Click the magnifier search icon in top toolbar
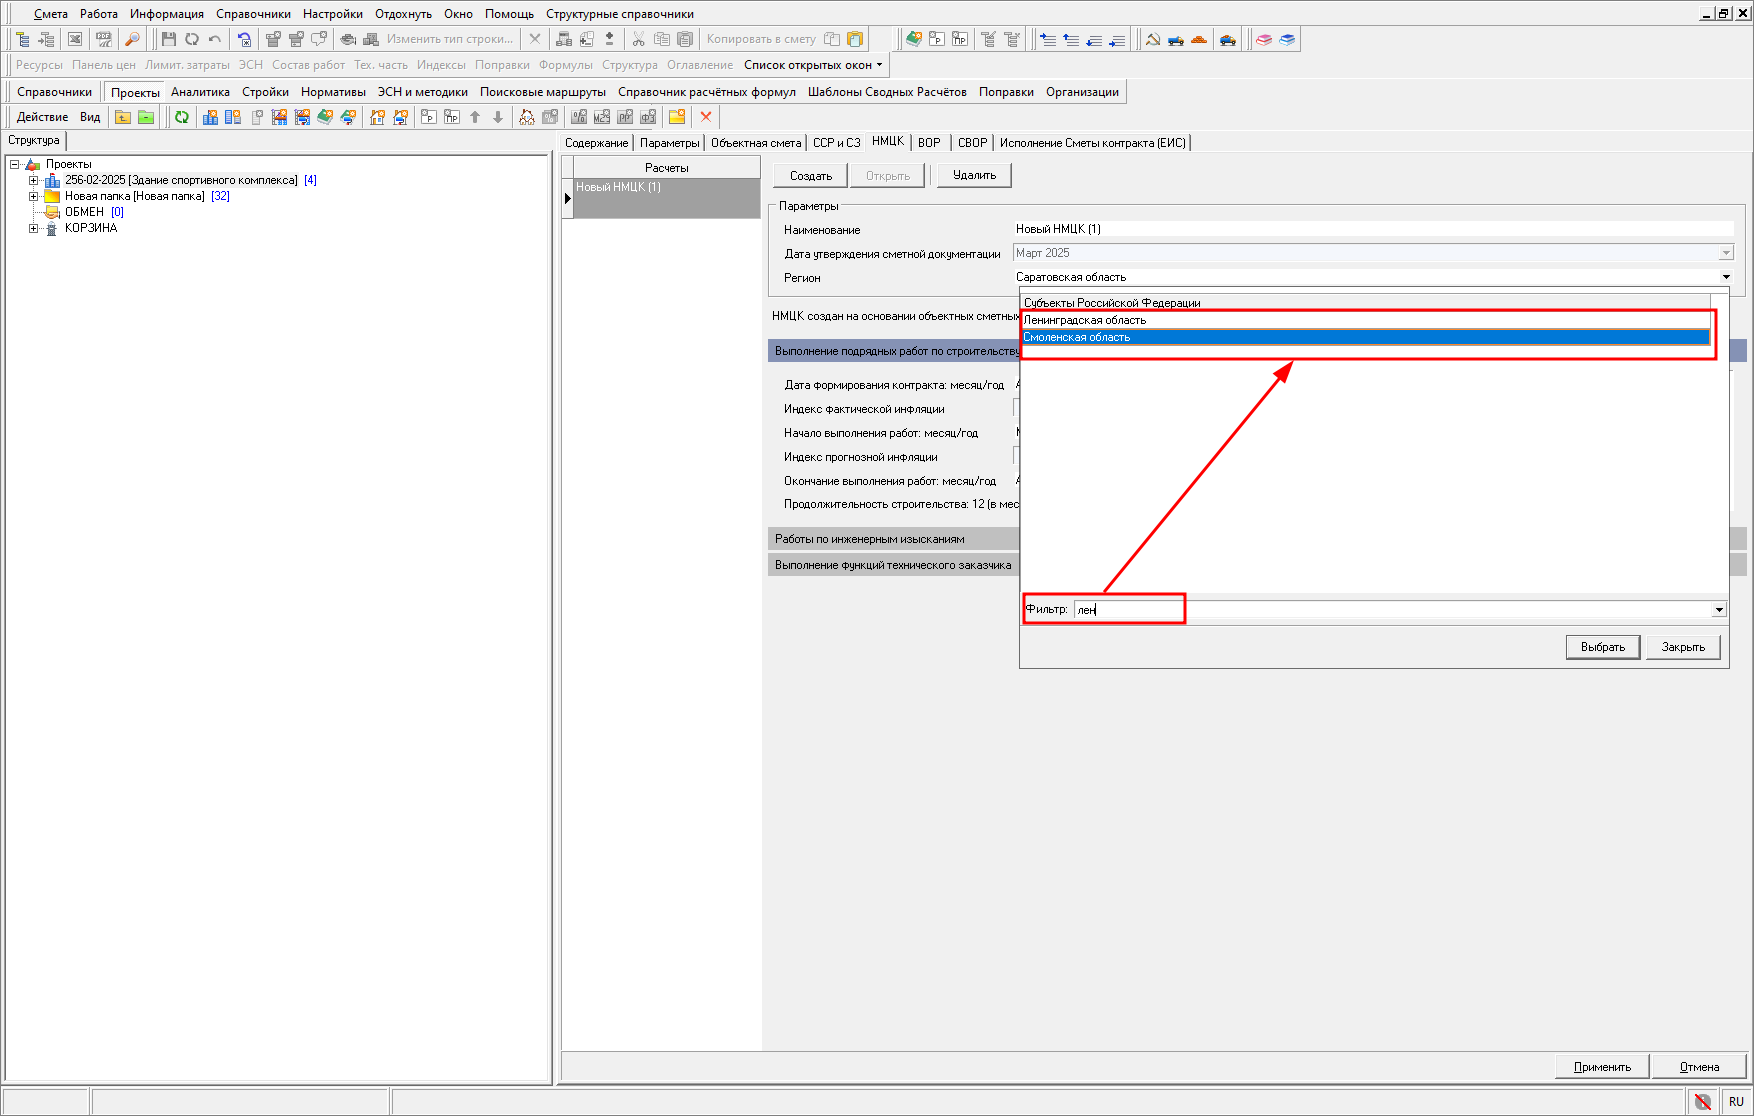This screenshot has height=1116, width=1754. click(x=132, y=39)
